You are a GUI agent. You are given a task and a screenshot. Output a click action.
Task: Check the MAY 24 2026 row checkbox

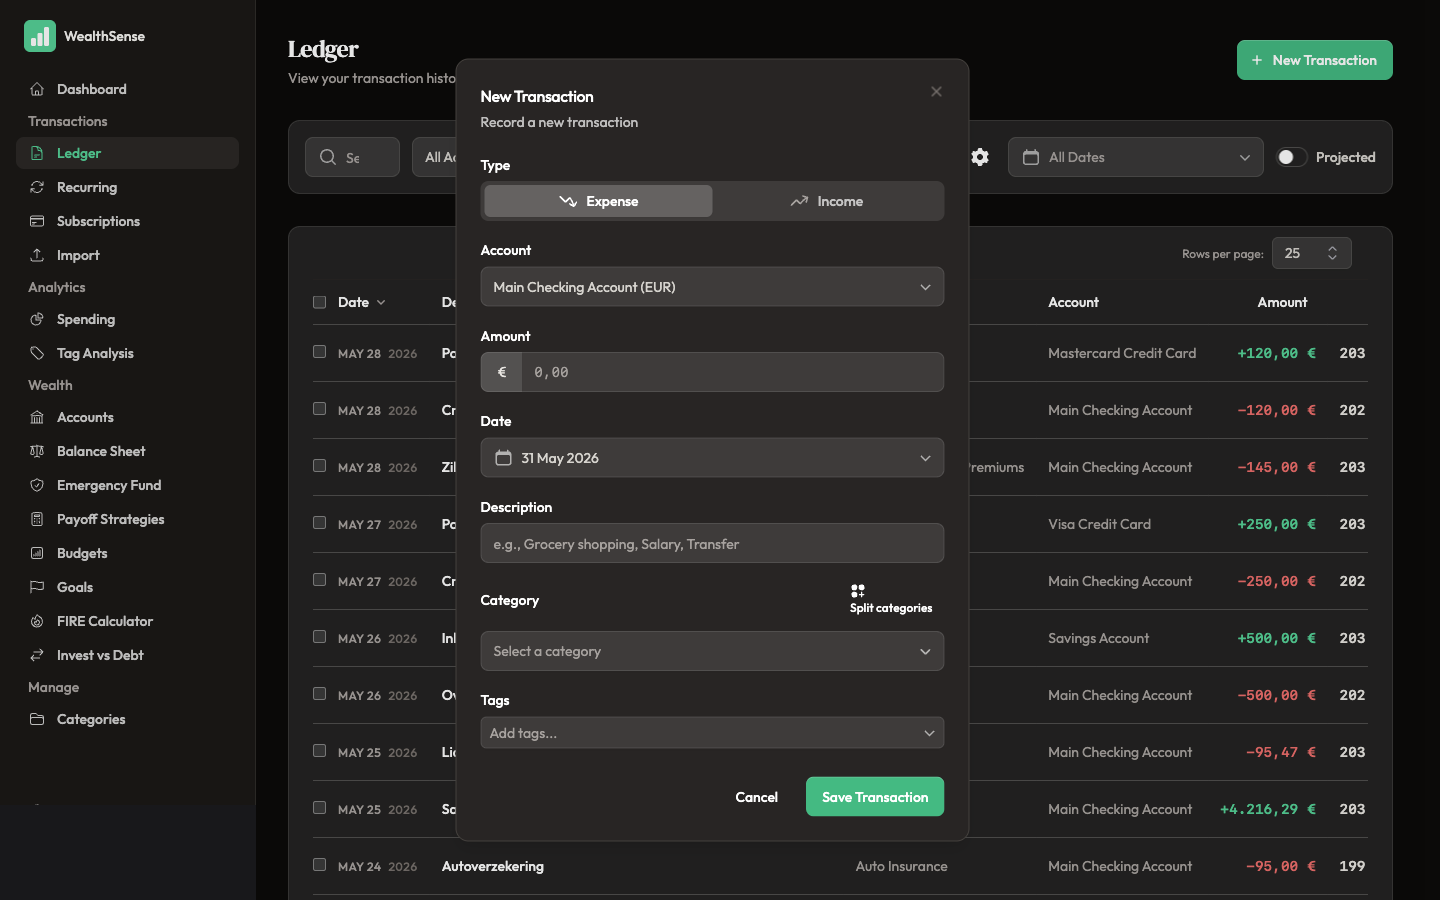[x=319, y=865]
